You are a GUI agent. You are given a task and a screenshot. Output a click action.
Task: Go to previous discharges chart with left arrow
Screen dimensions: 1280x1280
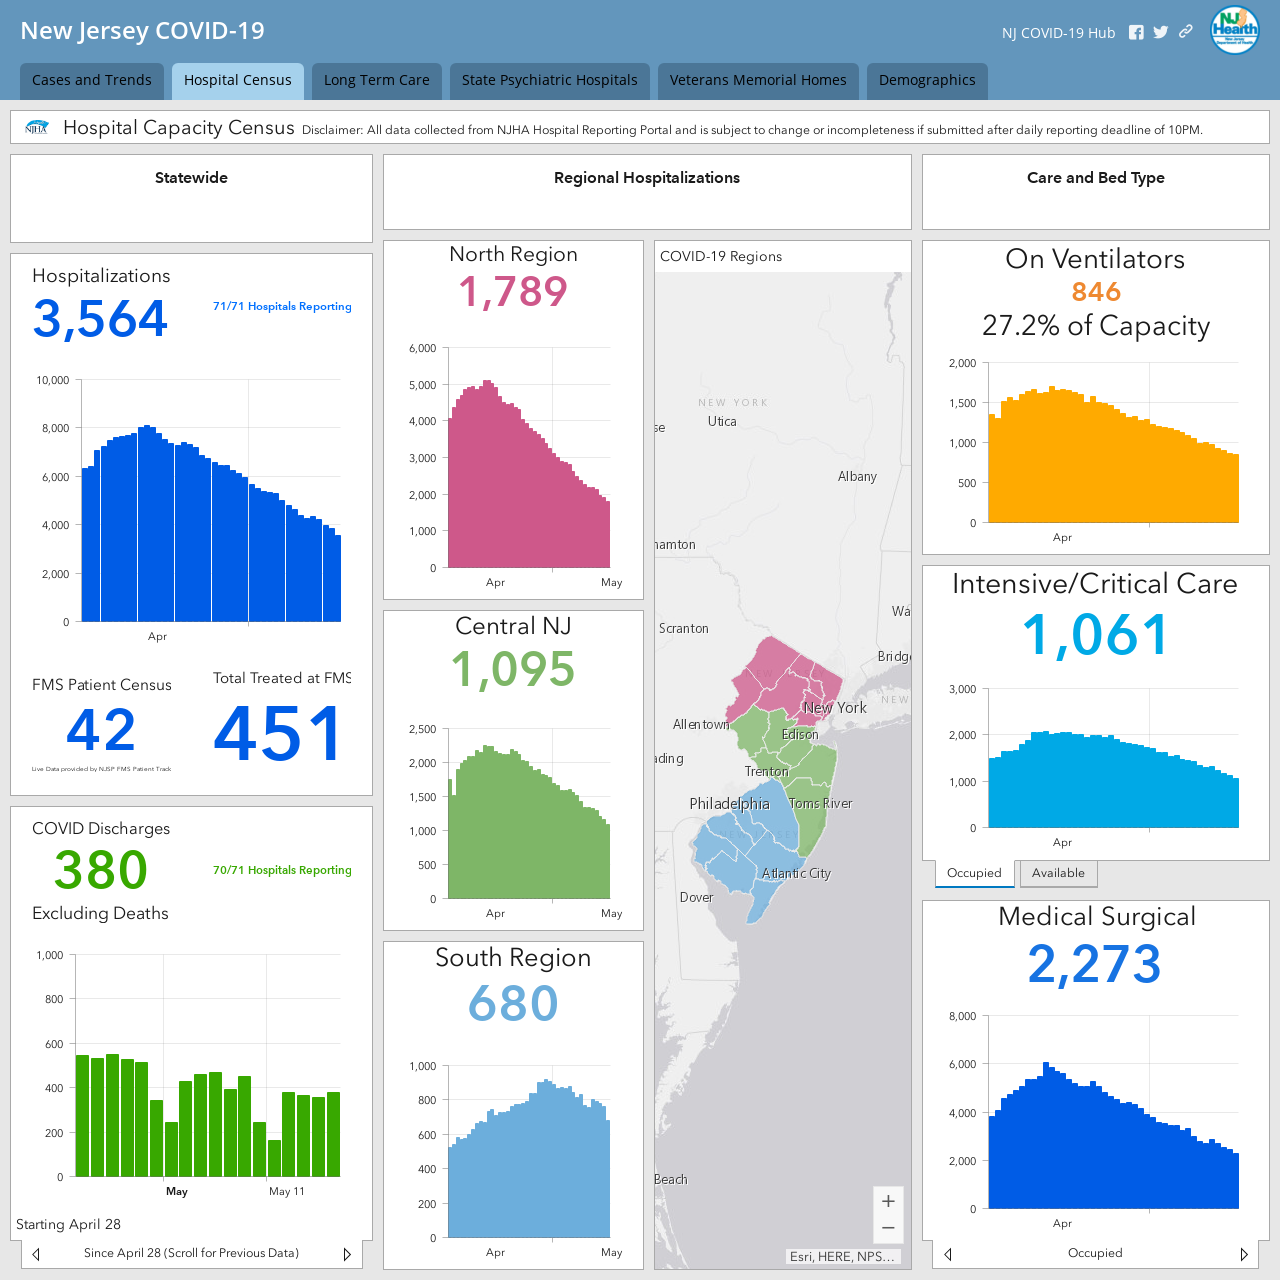(36, 1254)
